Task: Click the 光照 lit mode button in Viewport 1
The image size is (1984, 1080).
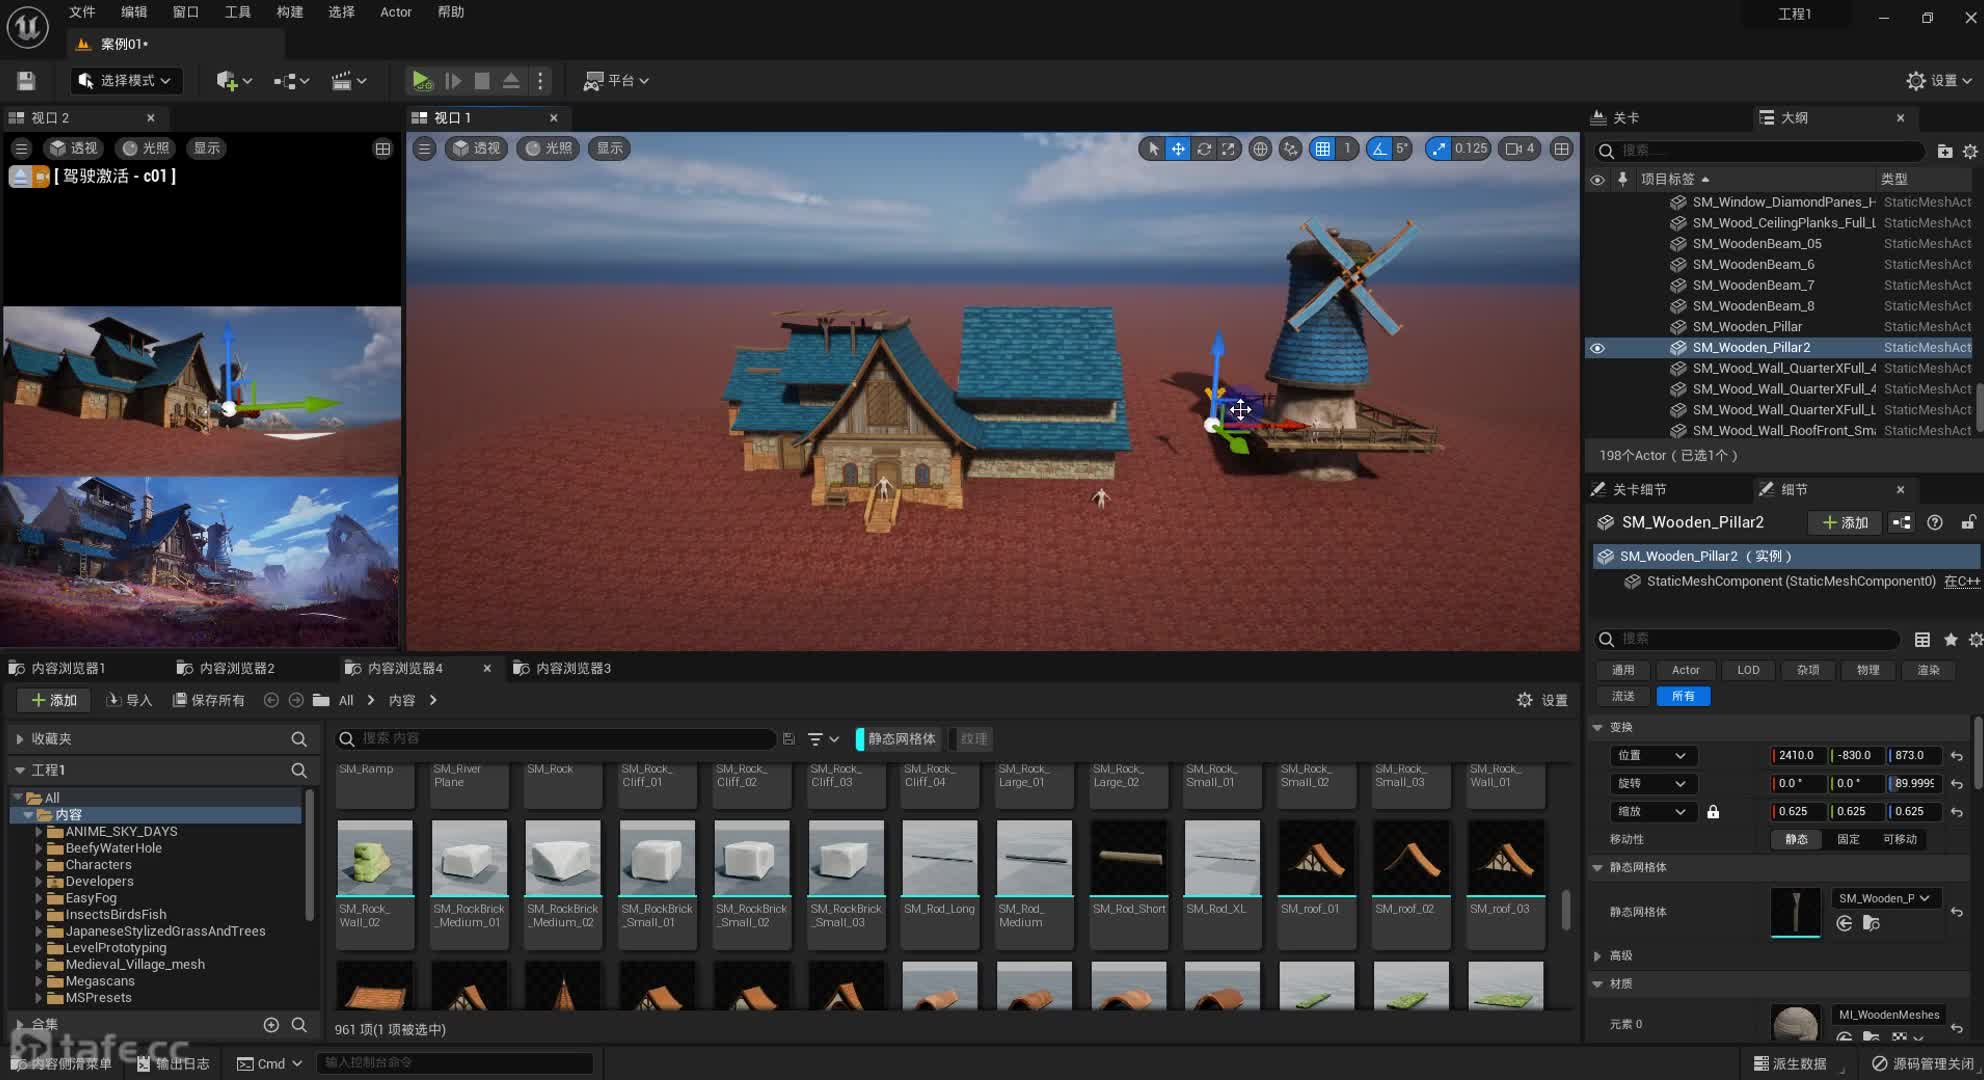Action: point(548,148)
